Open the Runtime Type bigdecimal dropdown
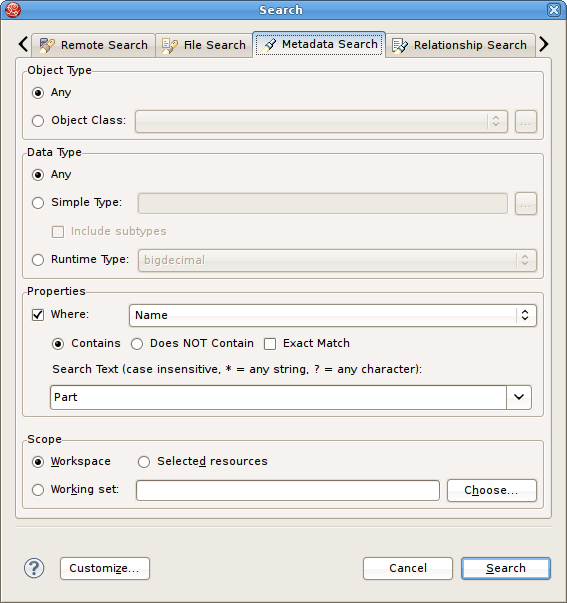This screenshot has width=567, height=603. (x=337, y=260)
